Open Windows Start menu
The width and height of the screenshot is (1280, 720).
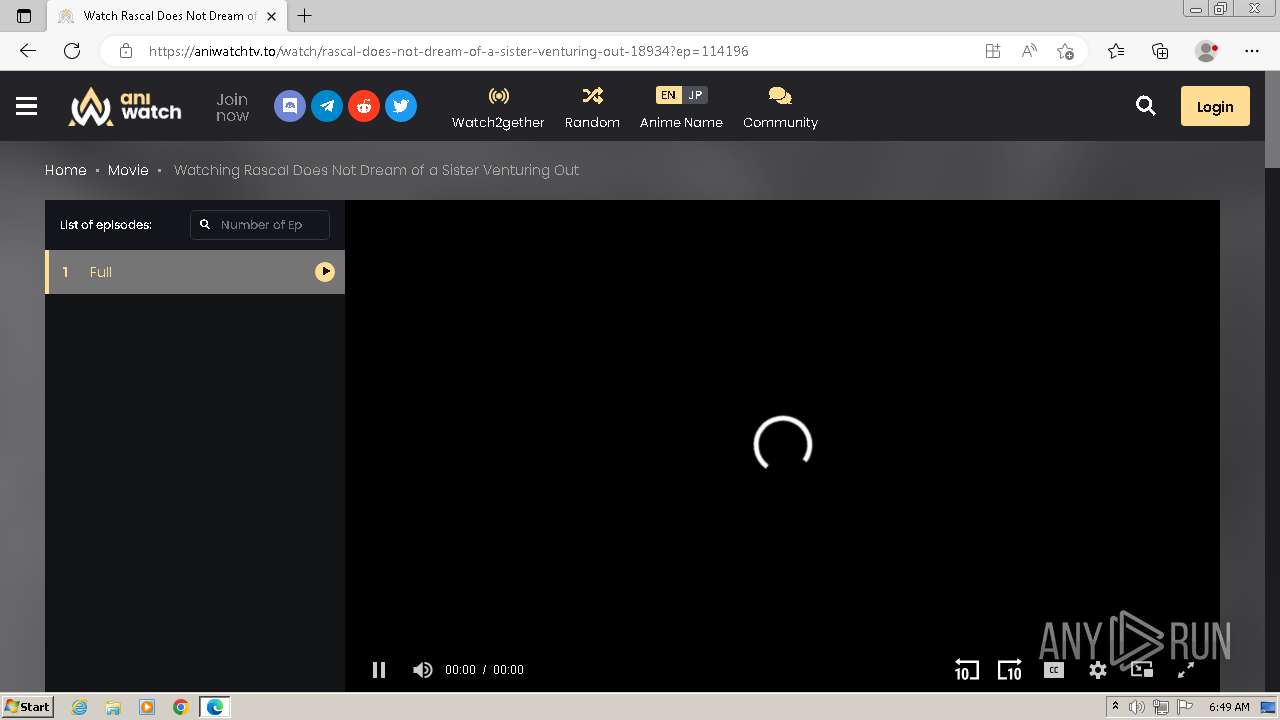click(x=28, y=707)
